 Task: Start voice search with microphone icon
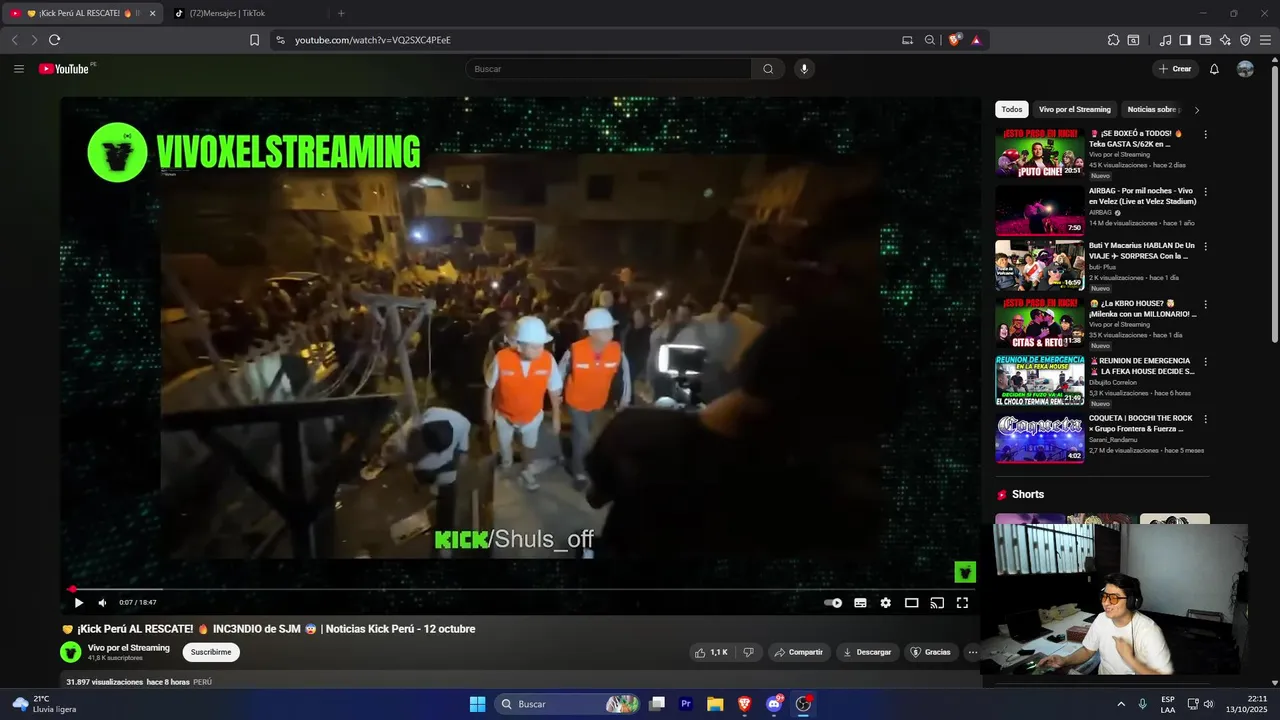(804, 69)
